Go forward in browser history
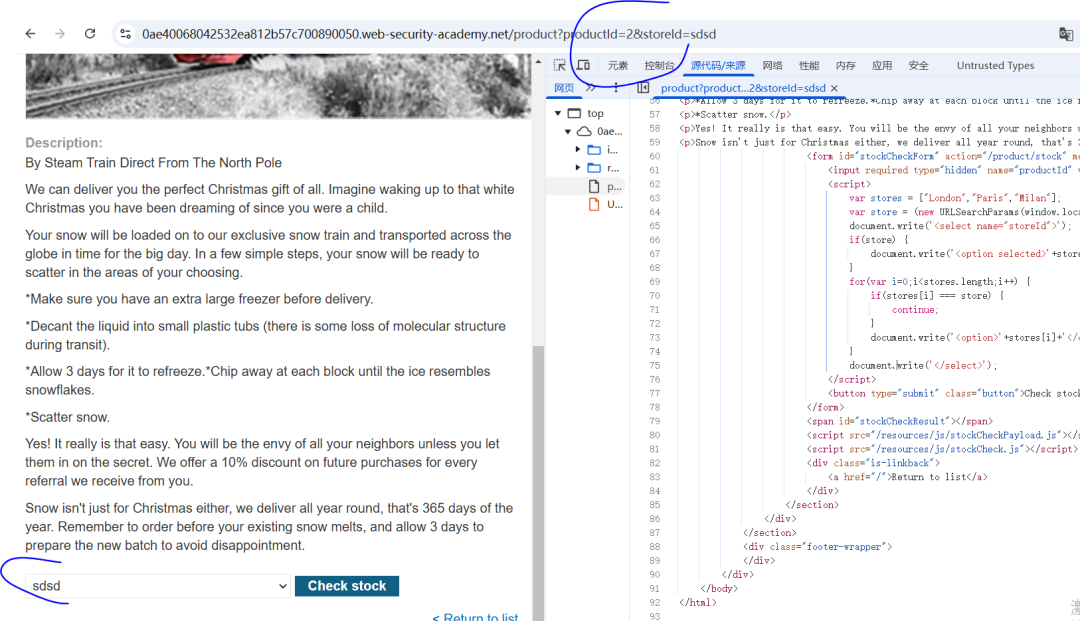 [60, 34]
